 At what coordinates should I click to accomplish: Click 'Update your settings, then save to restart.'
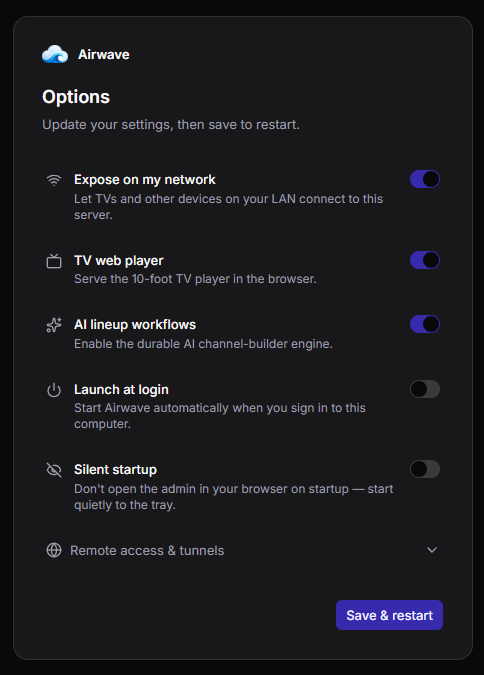coord(171,125)
